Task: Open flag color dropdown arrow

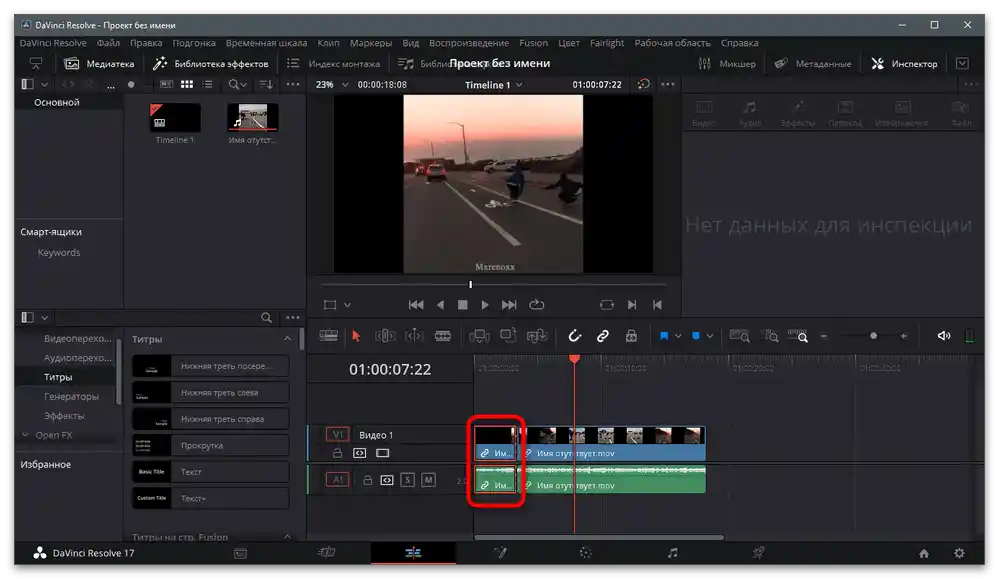Action: [x=678, y=336]
